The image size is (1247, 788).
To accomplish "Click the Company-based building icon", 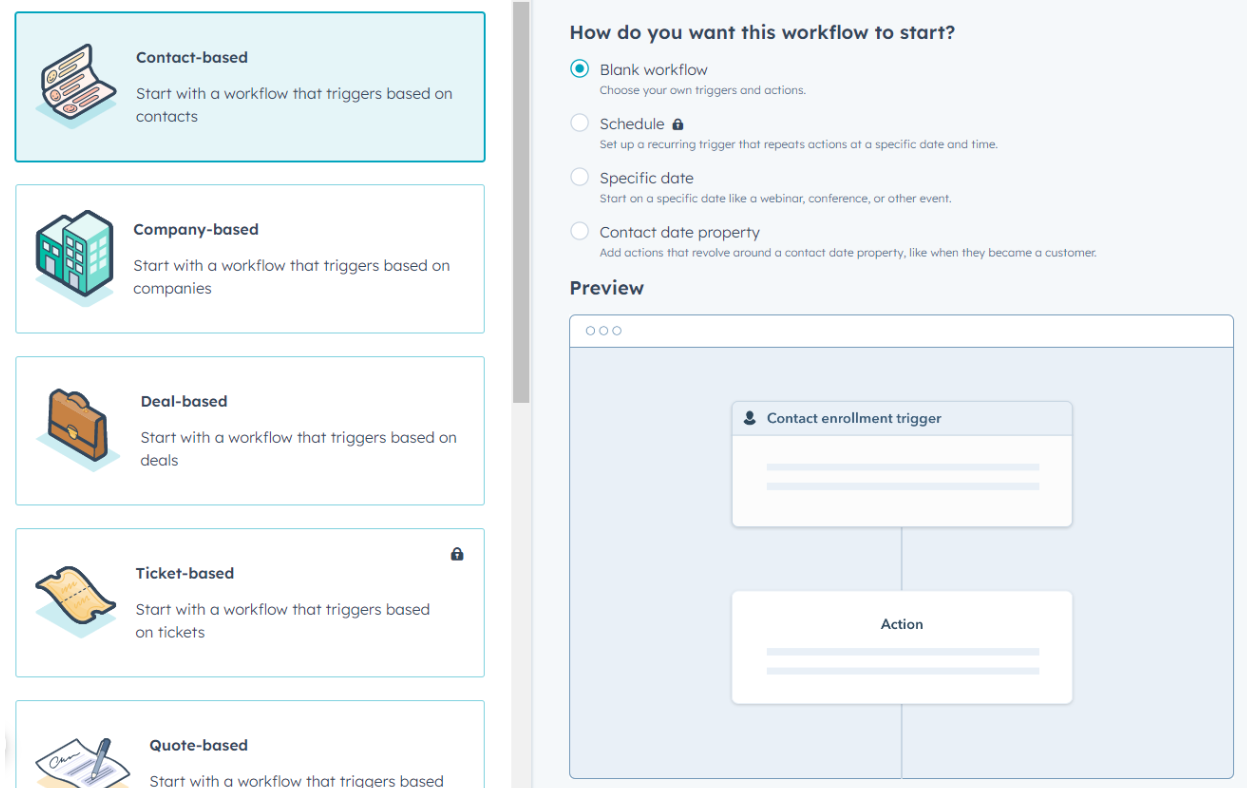I will click(x=75, y=250).
